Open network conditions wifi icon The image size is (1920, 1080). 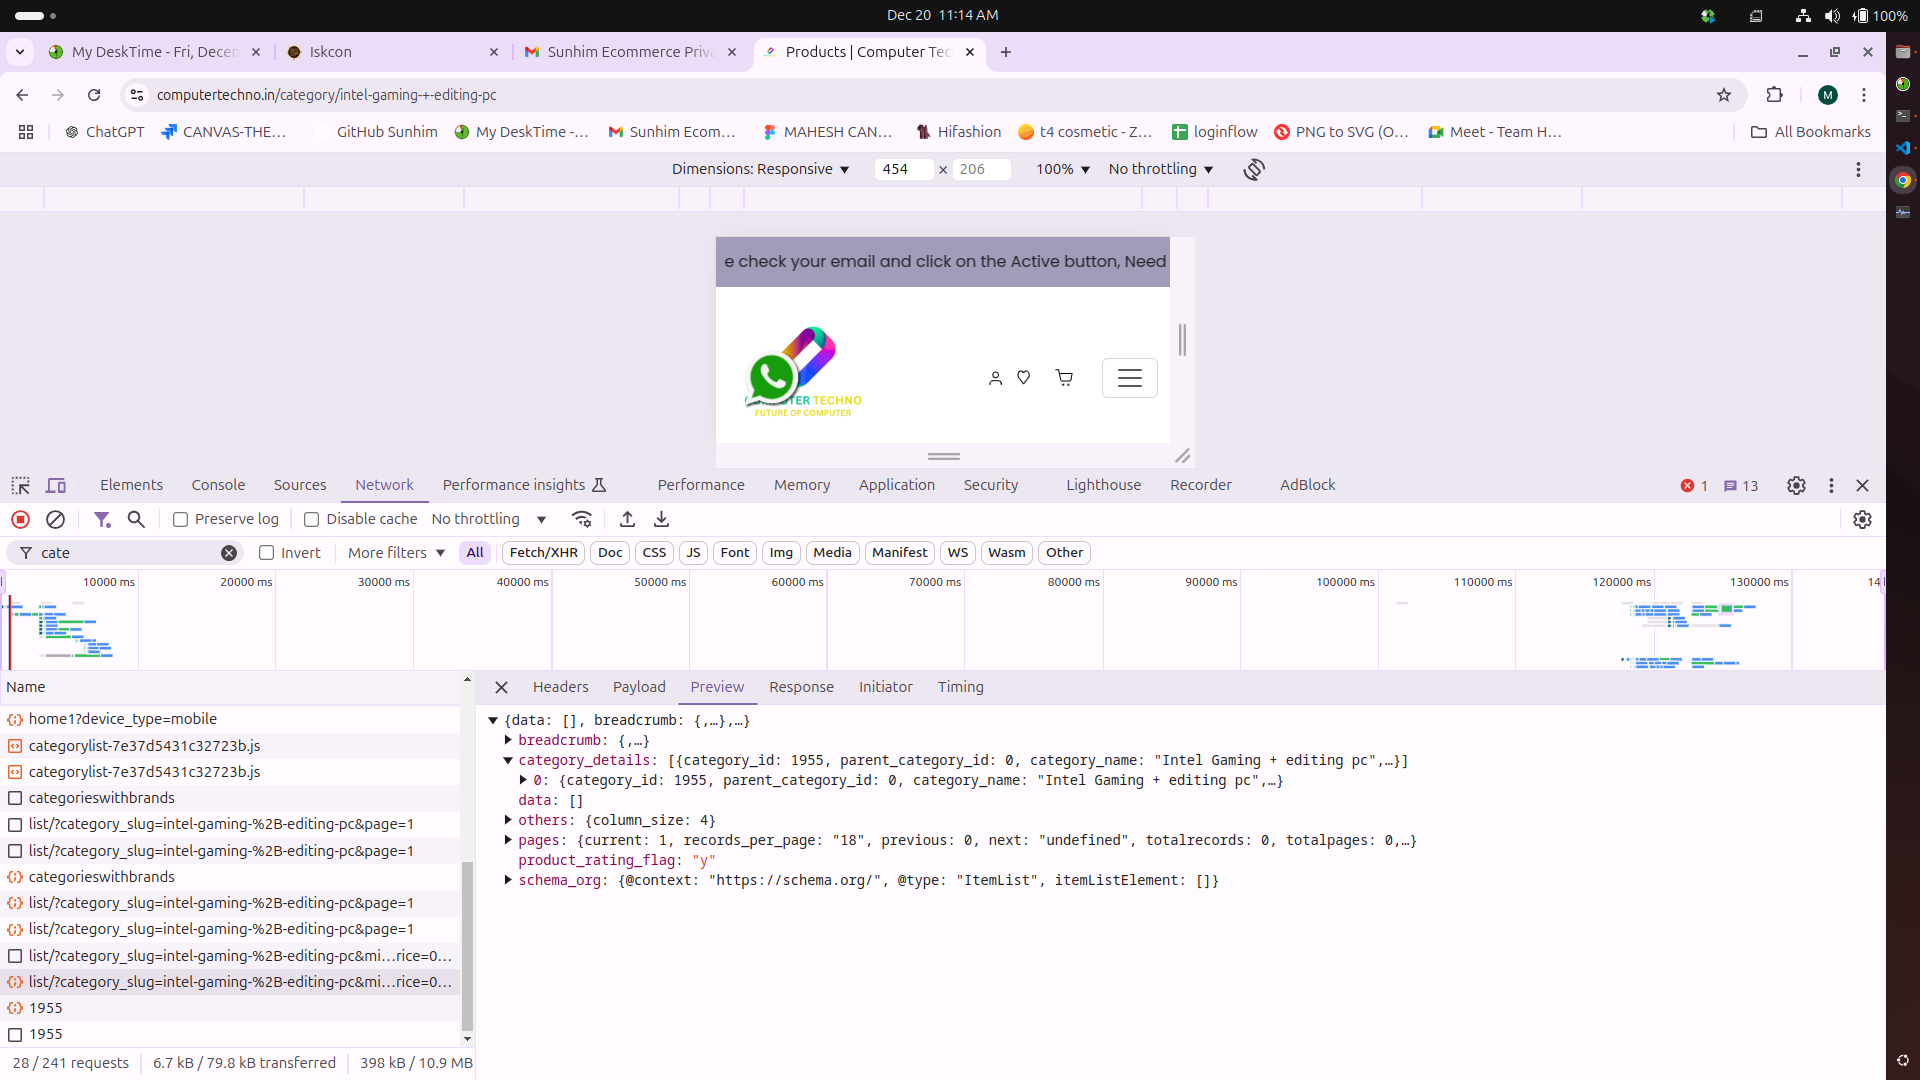[582, 520]
